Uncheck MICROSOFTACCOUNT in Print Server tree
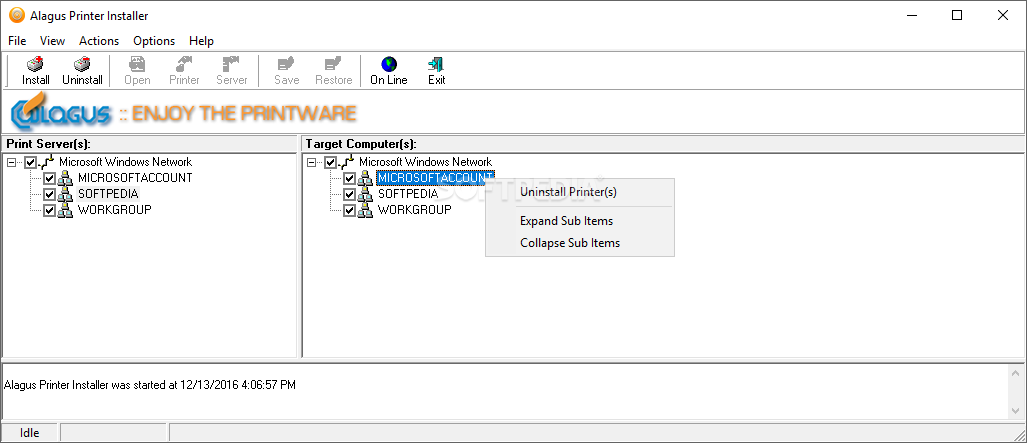Image resolution: width=1027 pixels, height=443 pixels. coord(49,178)
